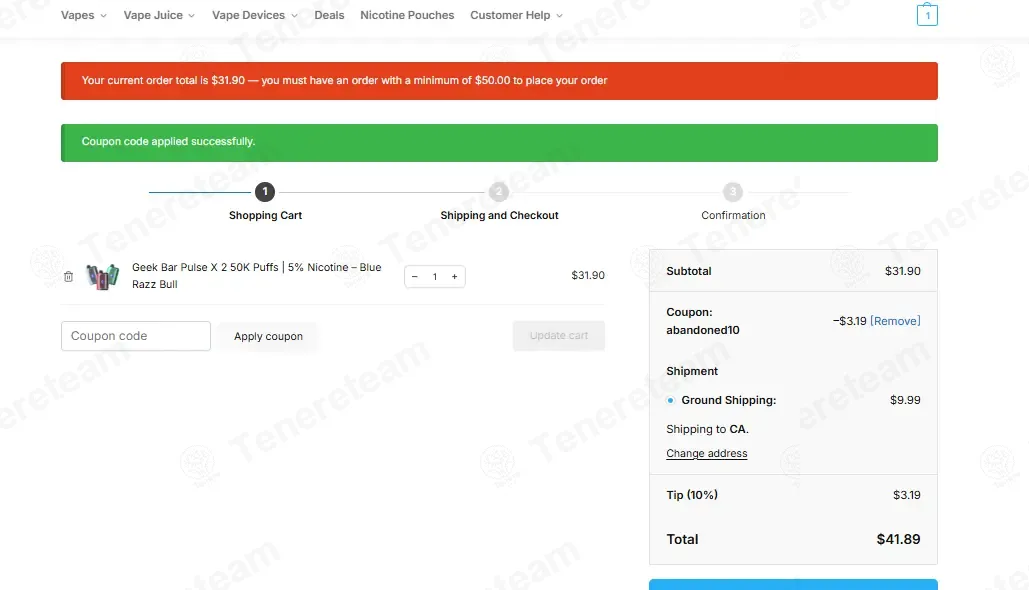Expand the Vape Devices menu
Screen dimensions: 1029x590
pyautogui.click(x=255, y=15)
